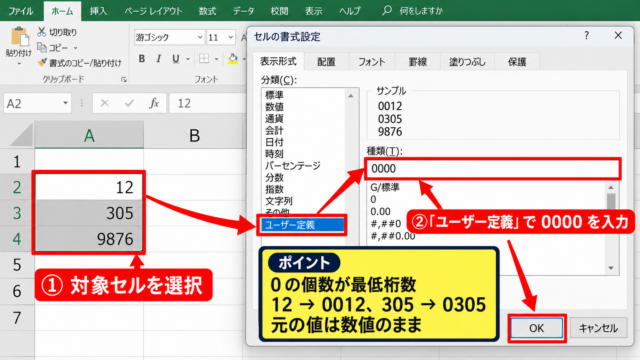
Task: Click 書式のコピー/貼り付け button
Action: [x=80, y=63]
